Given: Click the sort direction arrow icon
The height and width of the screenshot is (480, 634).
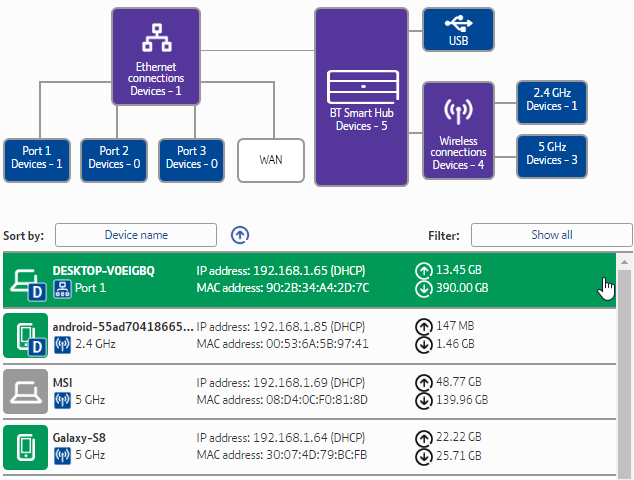Looking at the screenshot, I should [240, 235].
